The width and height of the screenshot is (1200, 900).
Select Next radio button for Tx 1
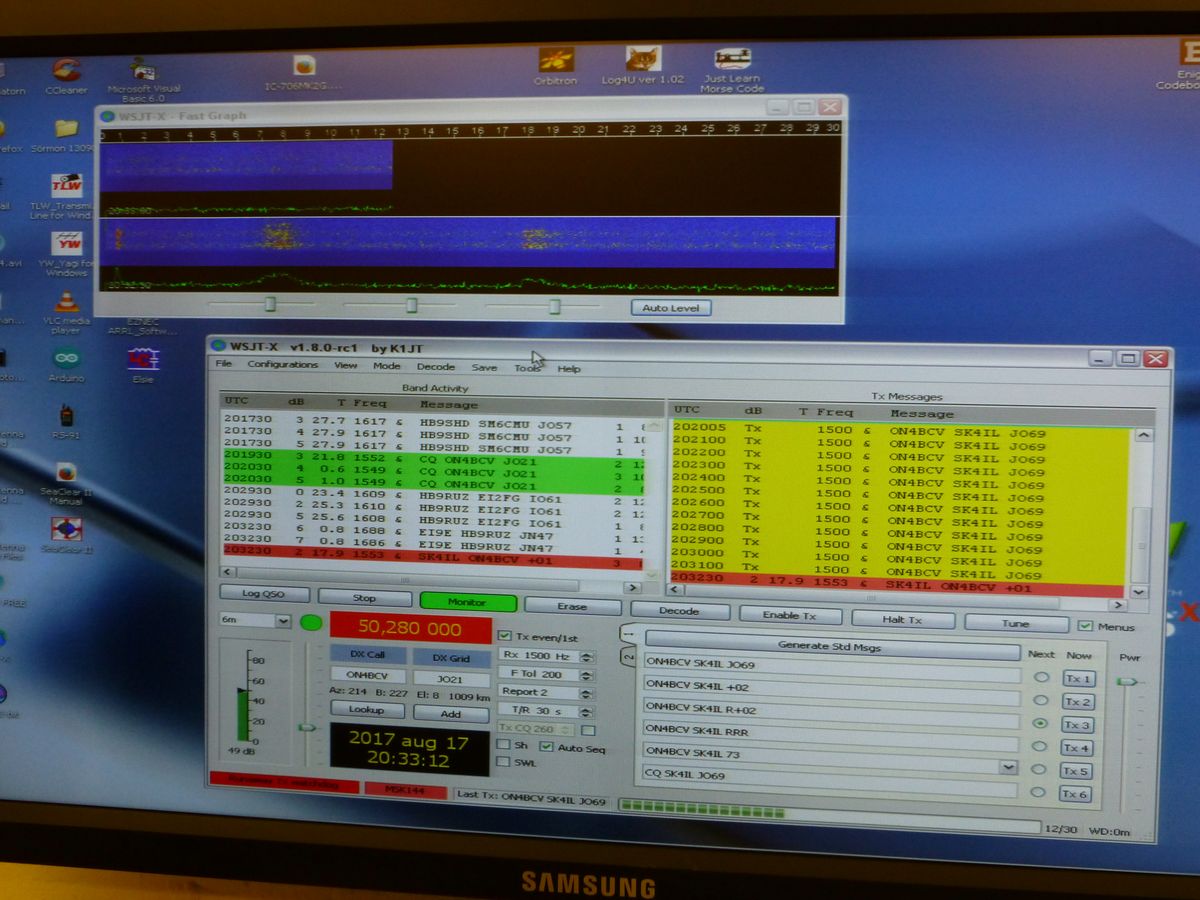tap(1041, 677)
